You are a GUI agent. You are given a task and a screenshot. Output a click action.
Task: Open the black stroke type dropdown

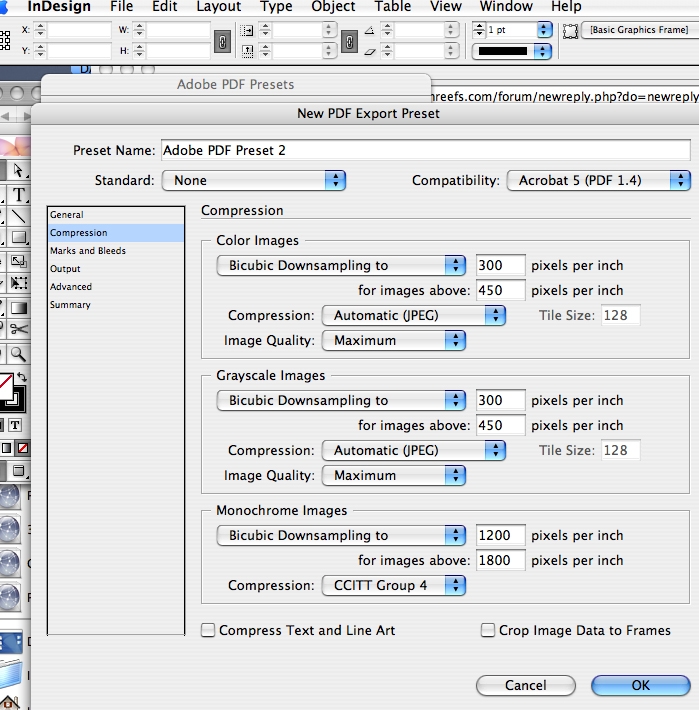pyautogui.click(x=512, y=51)
